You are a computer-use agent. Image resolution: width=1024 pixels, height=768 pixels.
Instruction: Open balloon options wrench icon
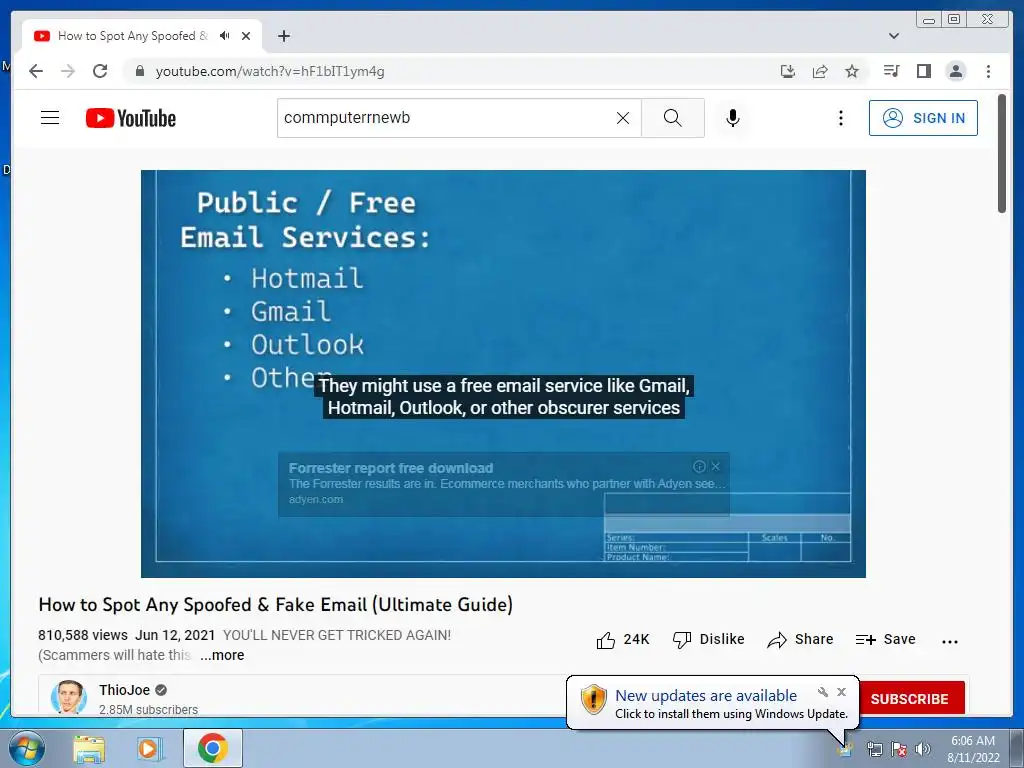click(823, 692)
